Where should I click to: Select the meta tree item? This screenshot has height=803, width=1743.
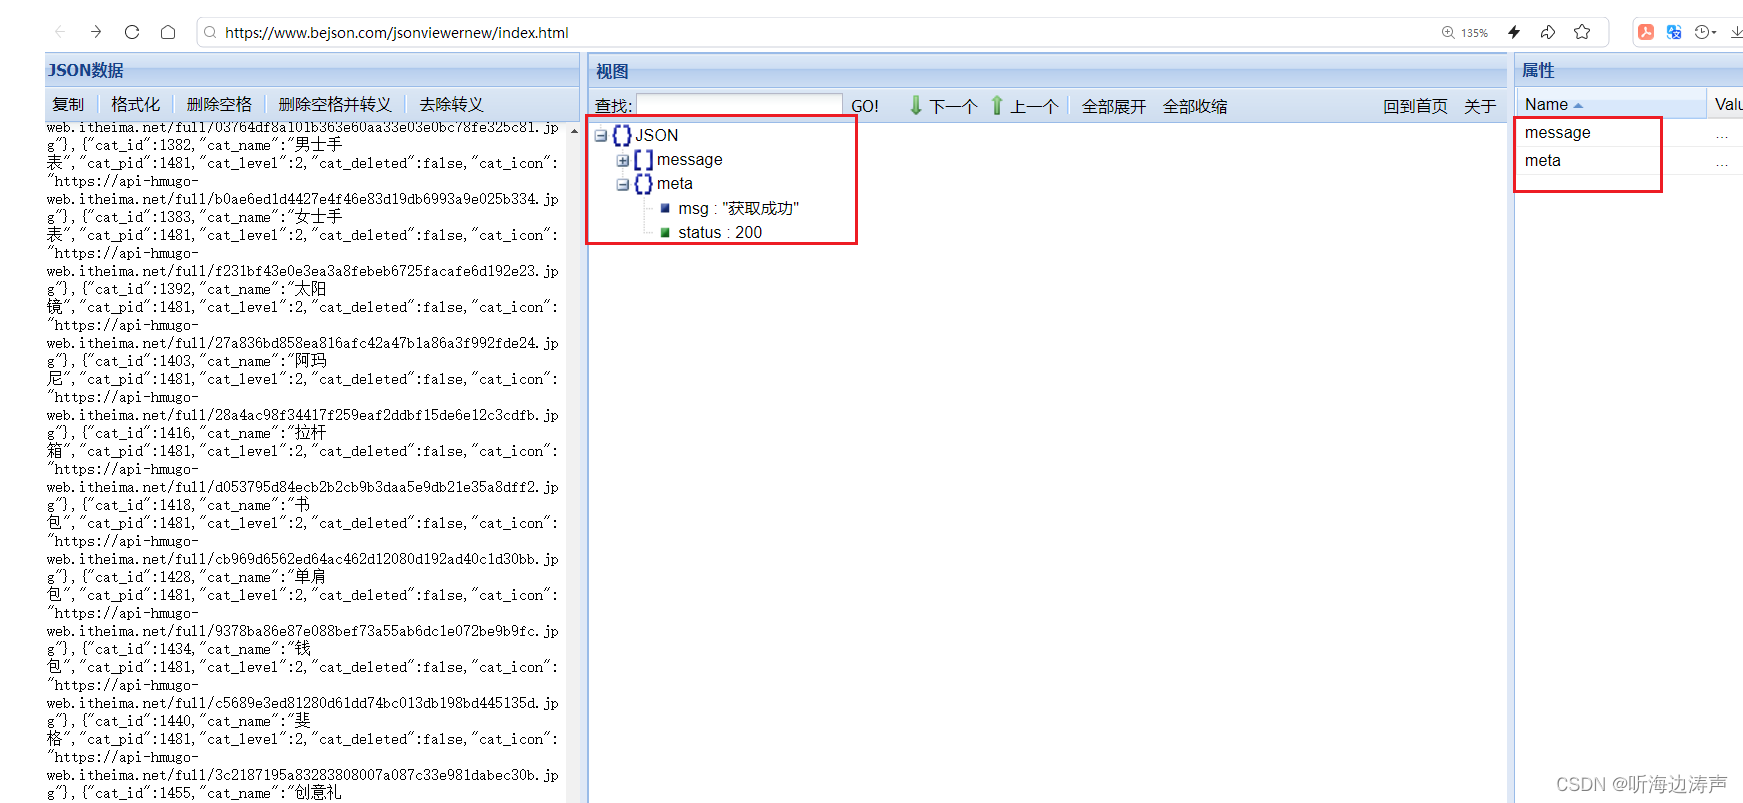coord(674,183)
